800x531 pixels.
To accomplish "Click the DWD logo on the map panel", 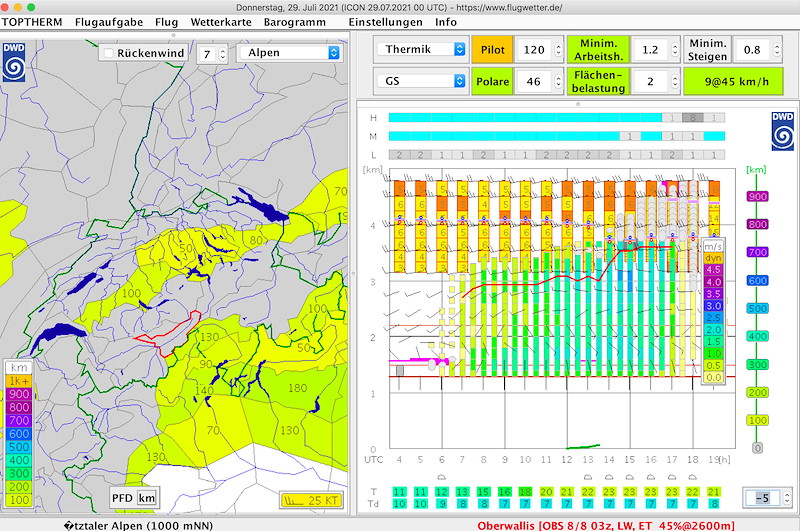I will (x=14, y=62).
